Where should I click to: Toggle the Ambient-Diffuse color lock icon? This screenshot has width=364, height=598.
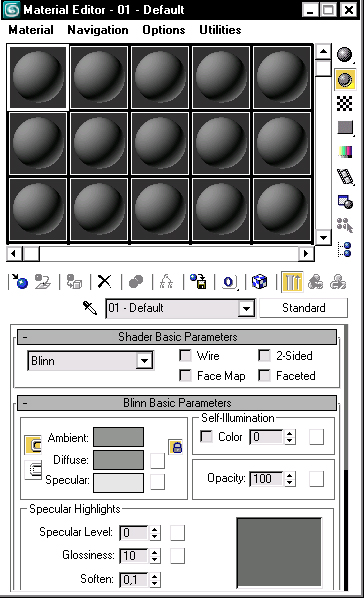33,445
